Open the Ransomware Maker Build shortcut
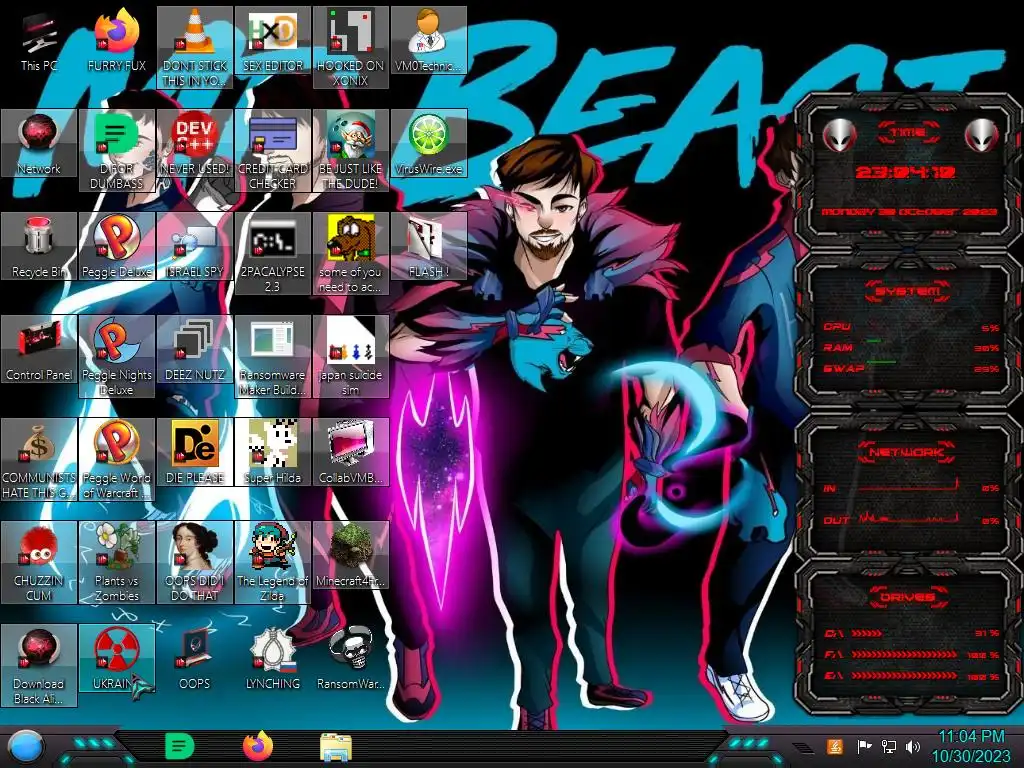The image size is (1024, 768). click(x=272, y=357)
